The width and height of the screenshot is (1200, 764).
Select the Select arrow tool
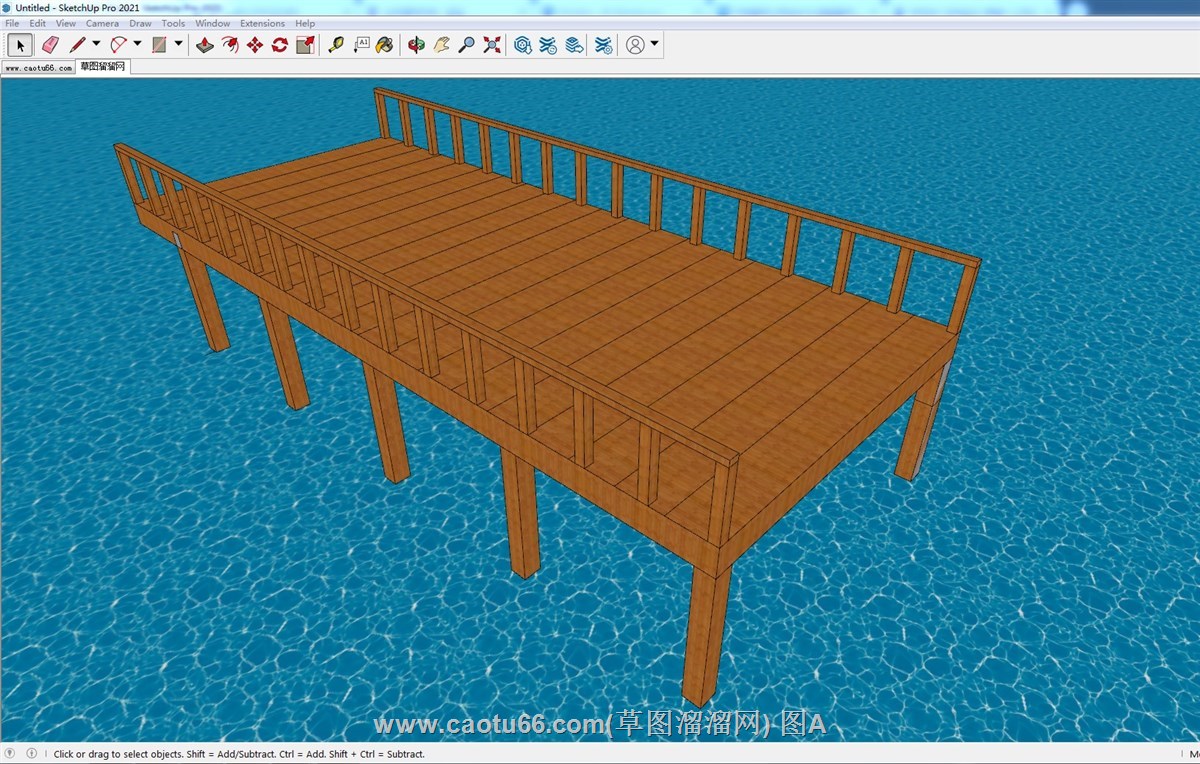click(x=20, y=45)
